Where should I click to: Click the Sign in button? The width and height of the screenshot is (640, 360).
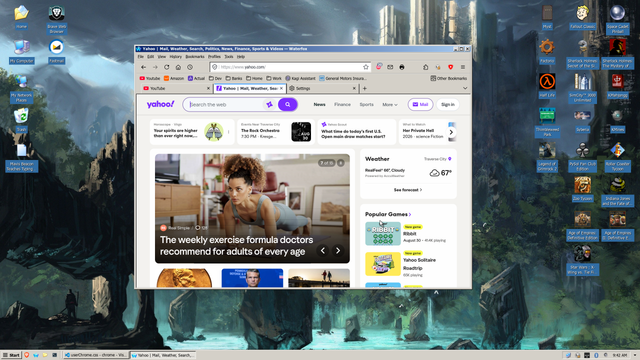pos(448,104)
